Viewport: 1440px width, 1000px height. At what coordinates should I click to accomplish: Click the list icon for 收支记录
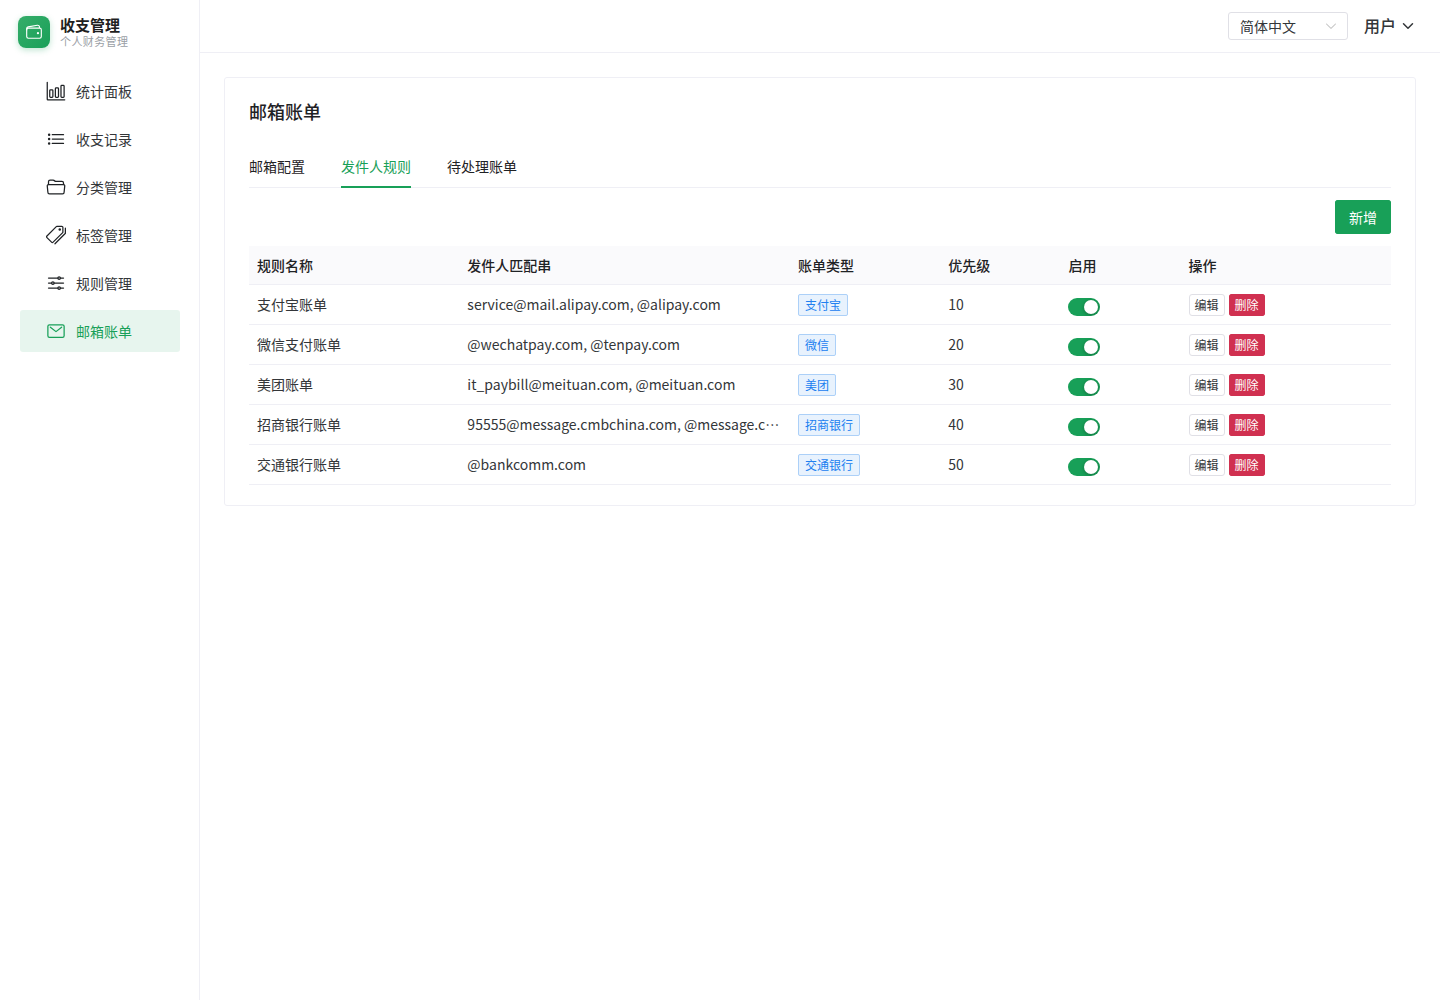[56, 140]
